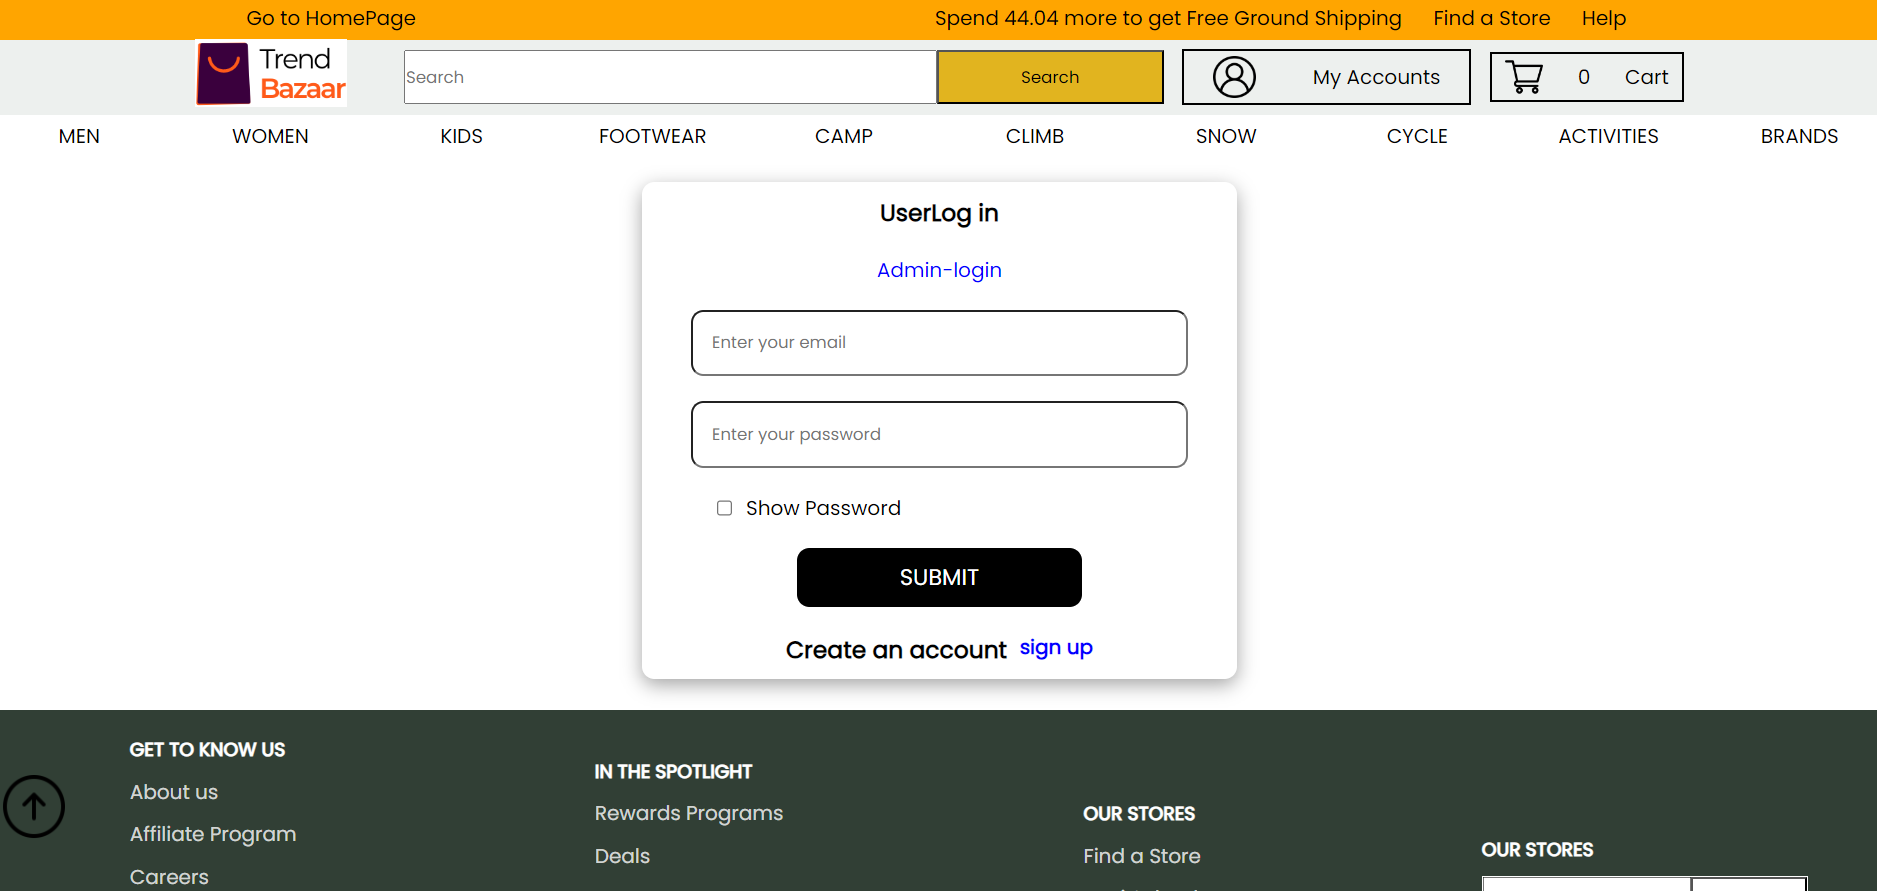Toggle the Show Password checkbox
The height and width of the screenshot is (891, 1877).
tap(724, 508)
